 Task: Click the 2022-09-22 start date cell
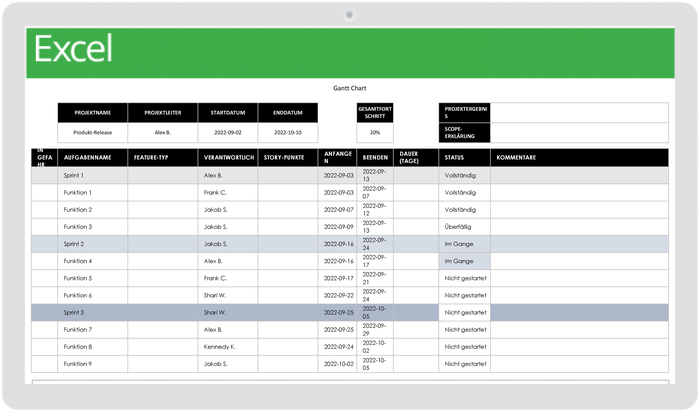tap(338, 295)
